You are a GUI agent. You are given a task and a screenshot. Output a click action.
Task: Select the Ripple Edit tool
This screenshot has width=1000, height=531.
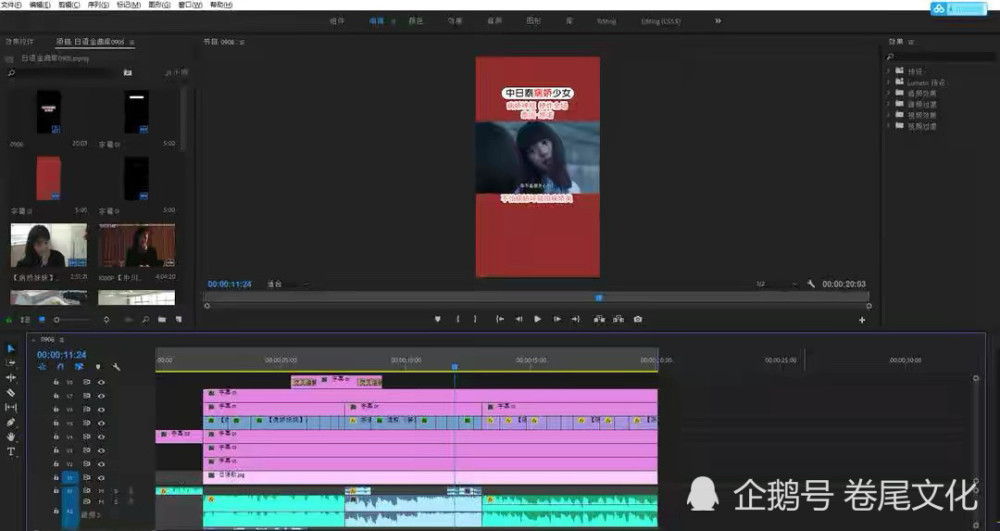coord(11,377)
